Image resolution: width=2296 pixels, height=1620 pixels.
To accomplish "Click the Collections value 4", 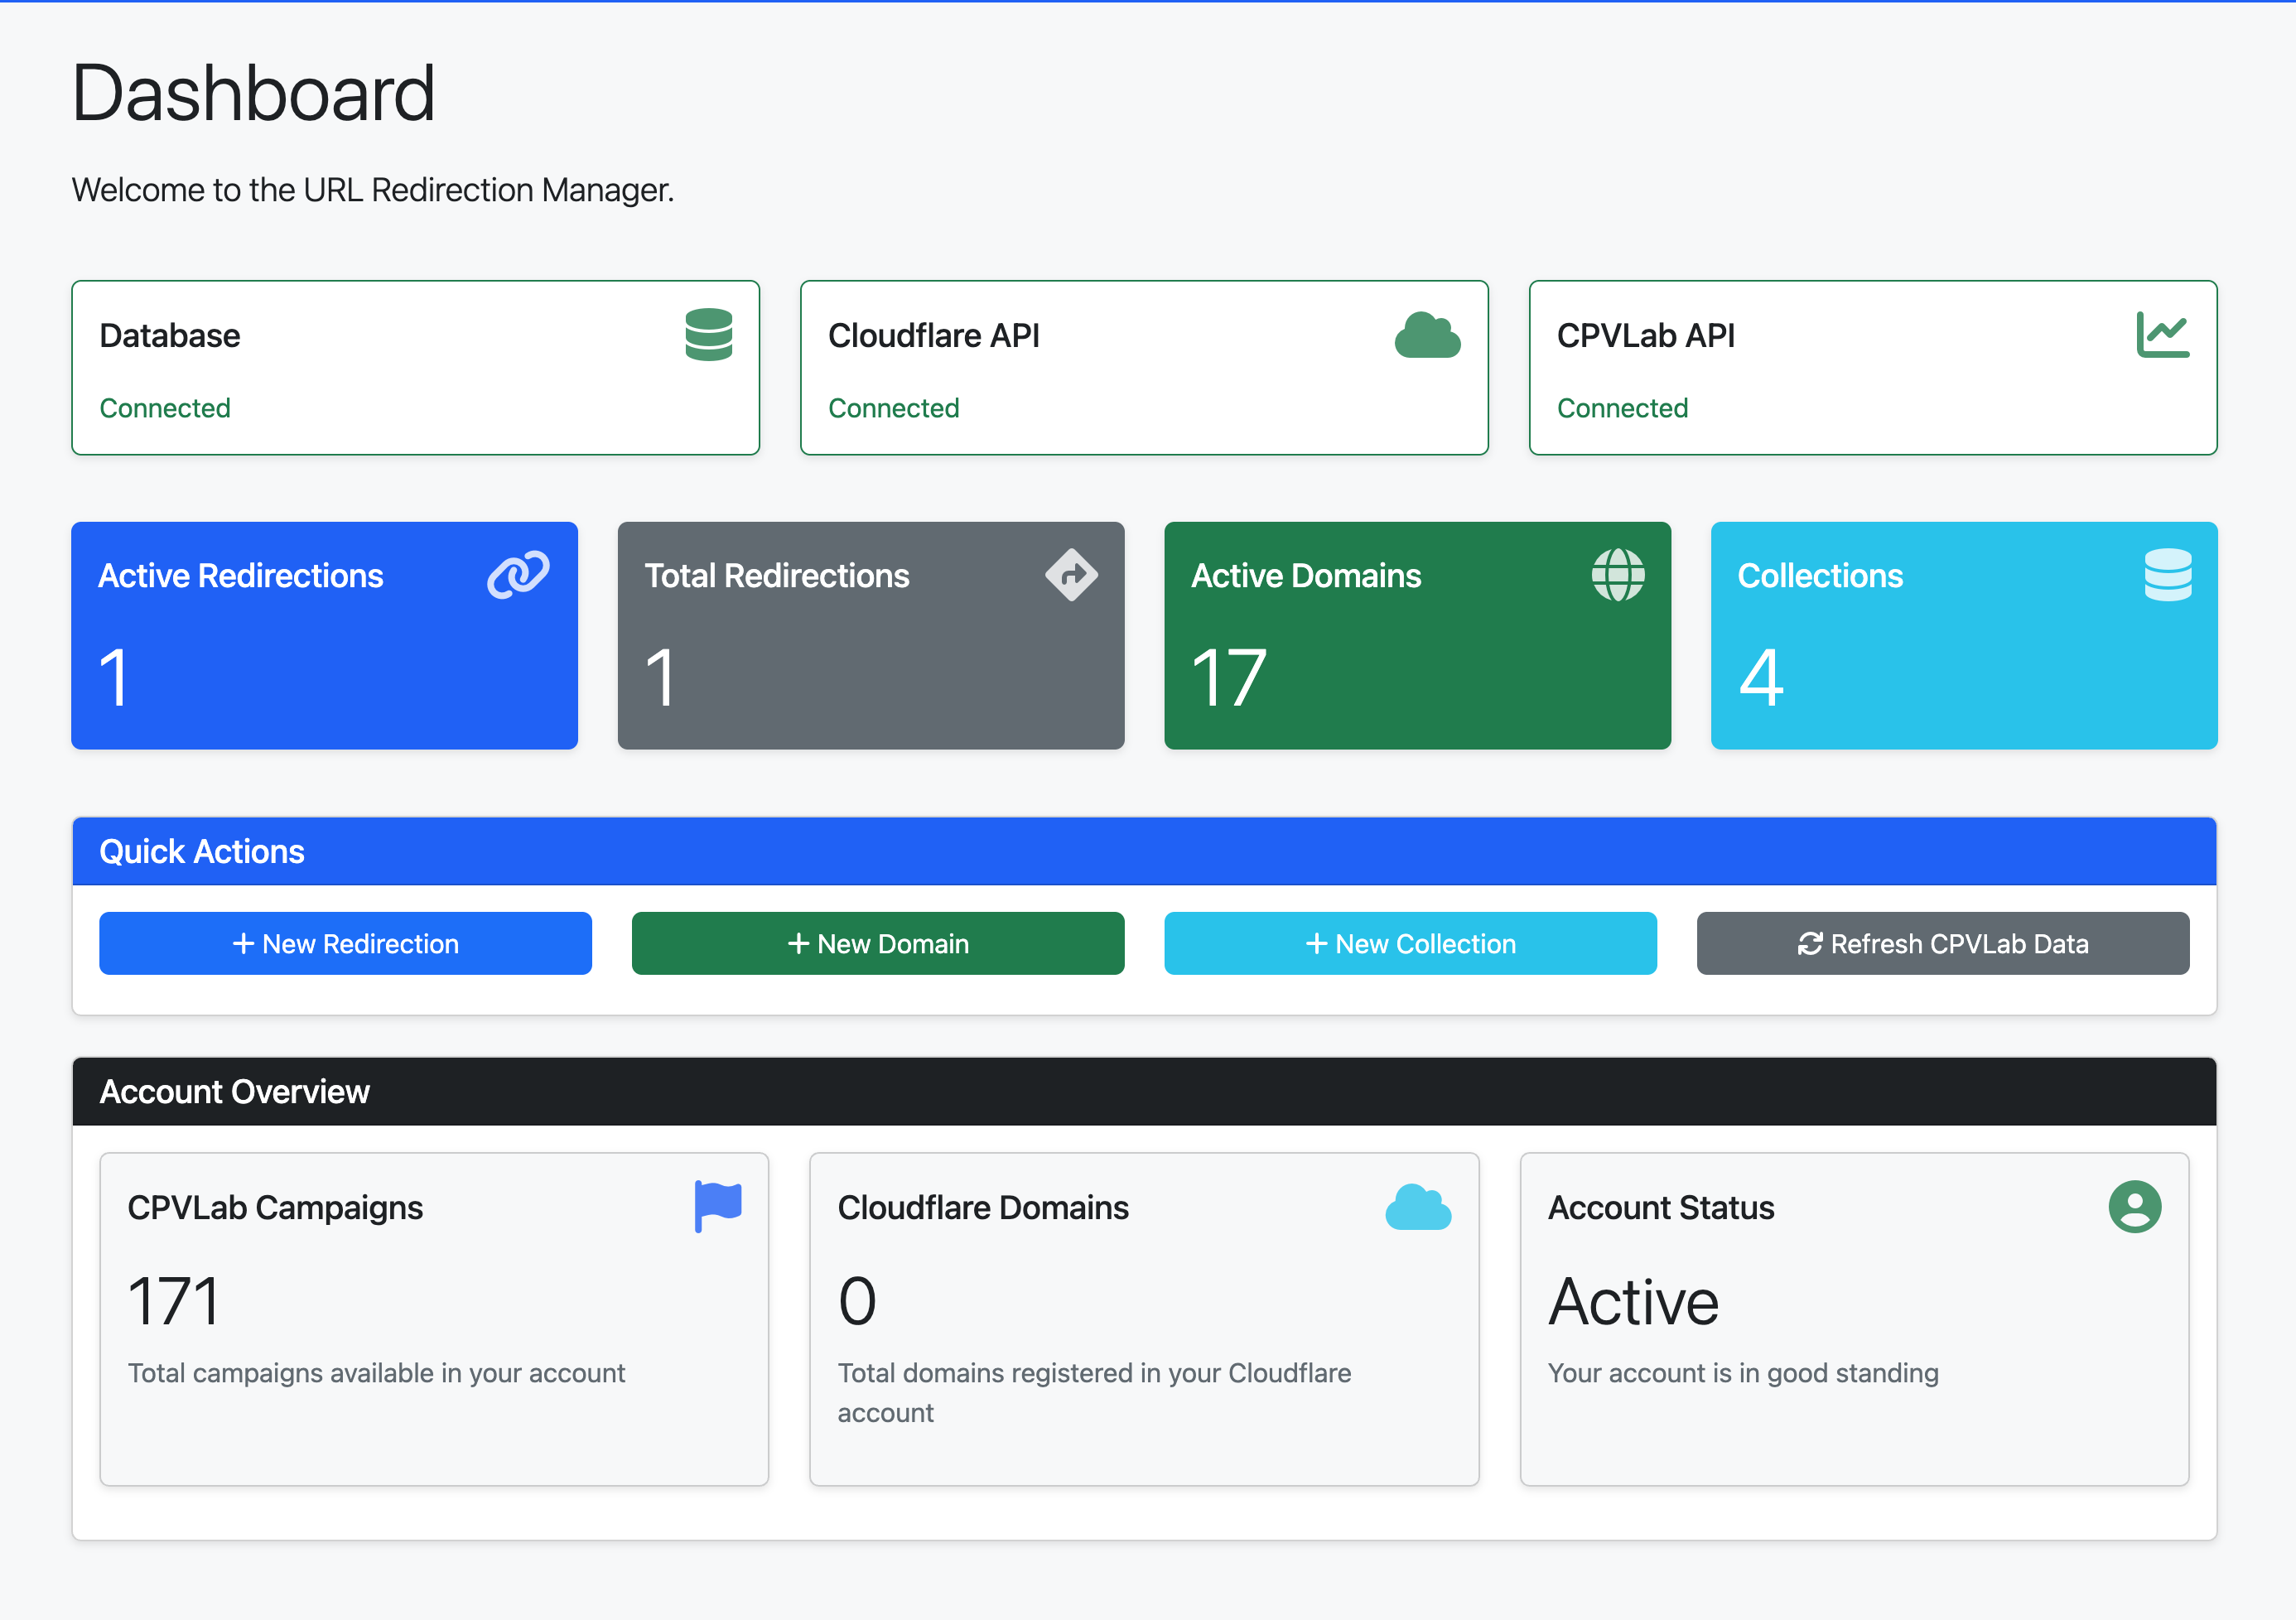I will (1761, 678).
